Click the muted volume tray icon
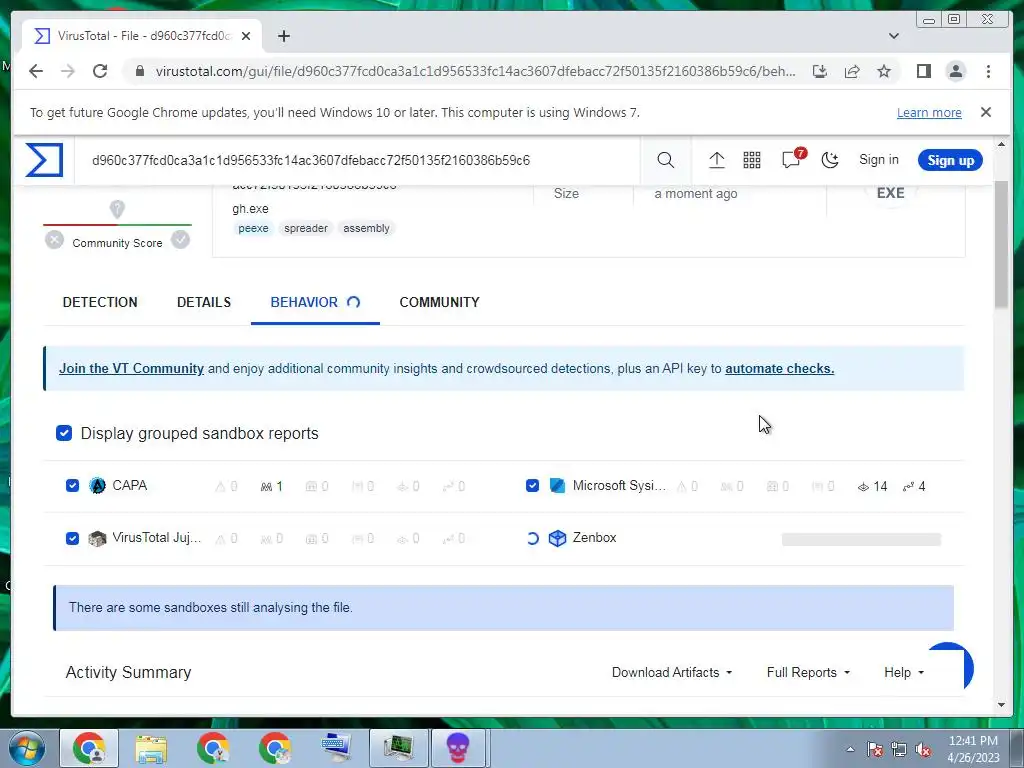1024x768 pixels. 923,750
